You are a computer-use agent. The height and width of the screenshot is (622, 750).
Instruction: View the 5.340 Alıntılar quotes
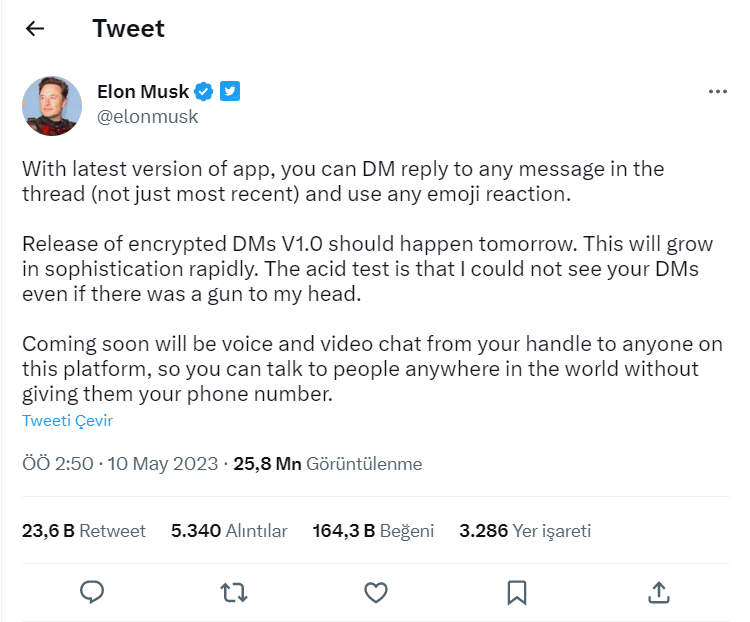tap(229, 531)
